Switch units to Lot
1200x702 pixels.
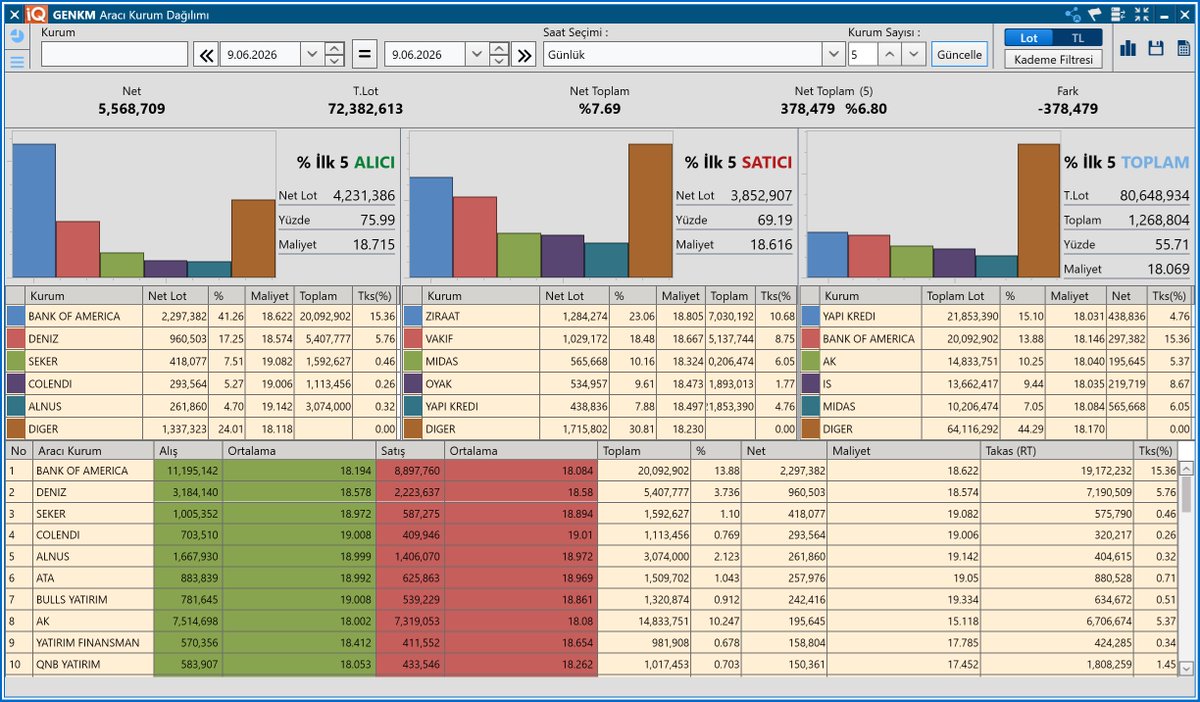click(1028, 37)
